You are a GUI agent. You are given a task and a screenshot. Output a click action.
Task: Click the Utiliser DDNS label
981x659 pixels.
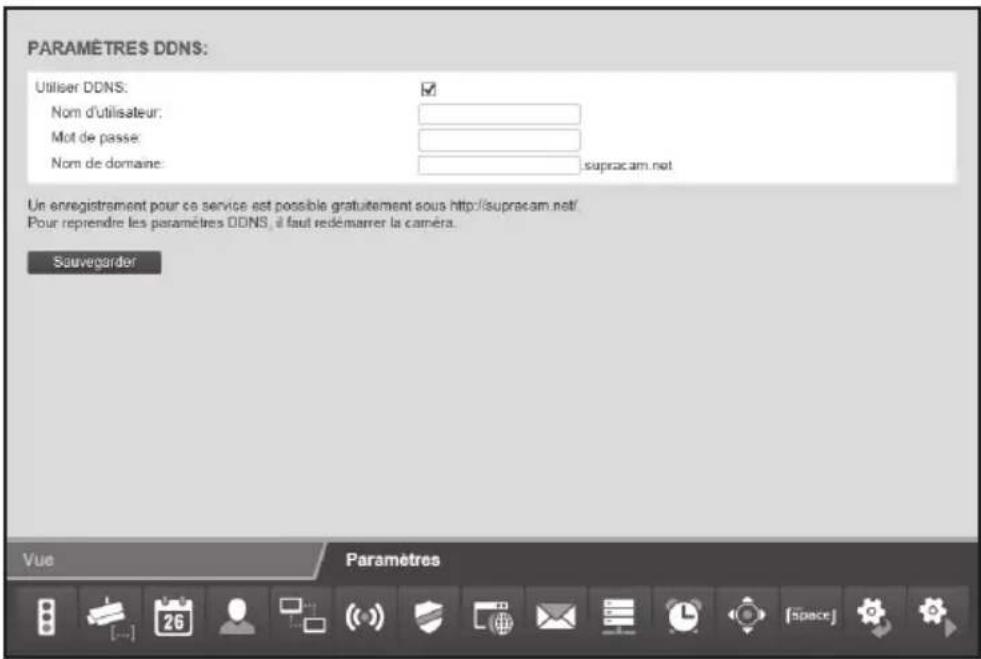tap(81, 88)
